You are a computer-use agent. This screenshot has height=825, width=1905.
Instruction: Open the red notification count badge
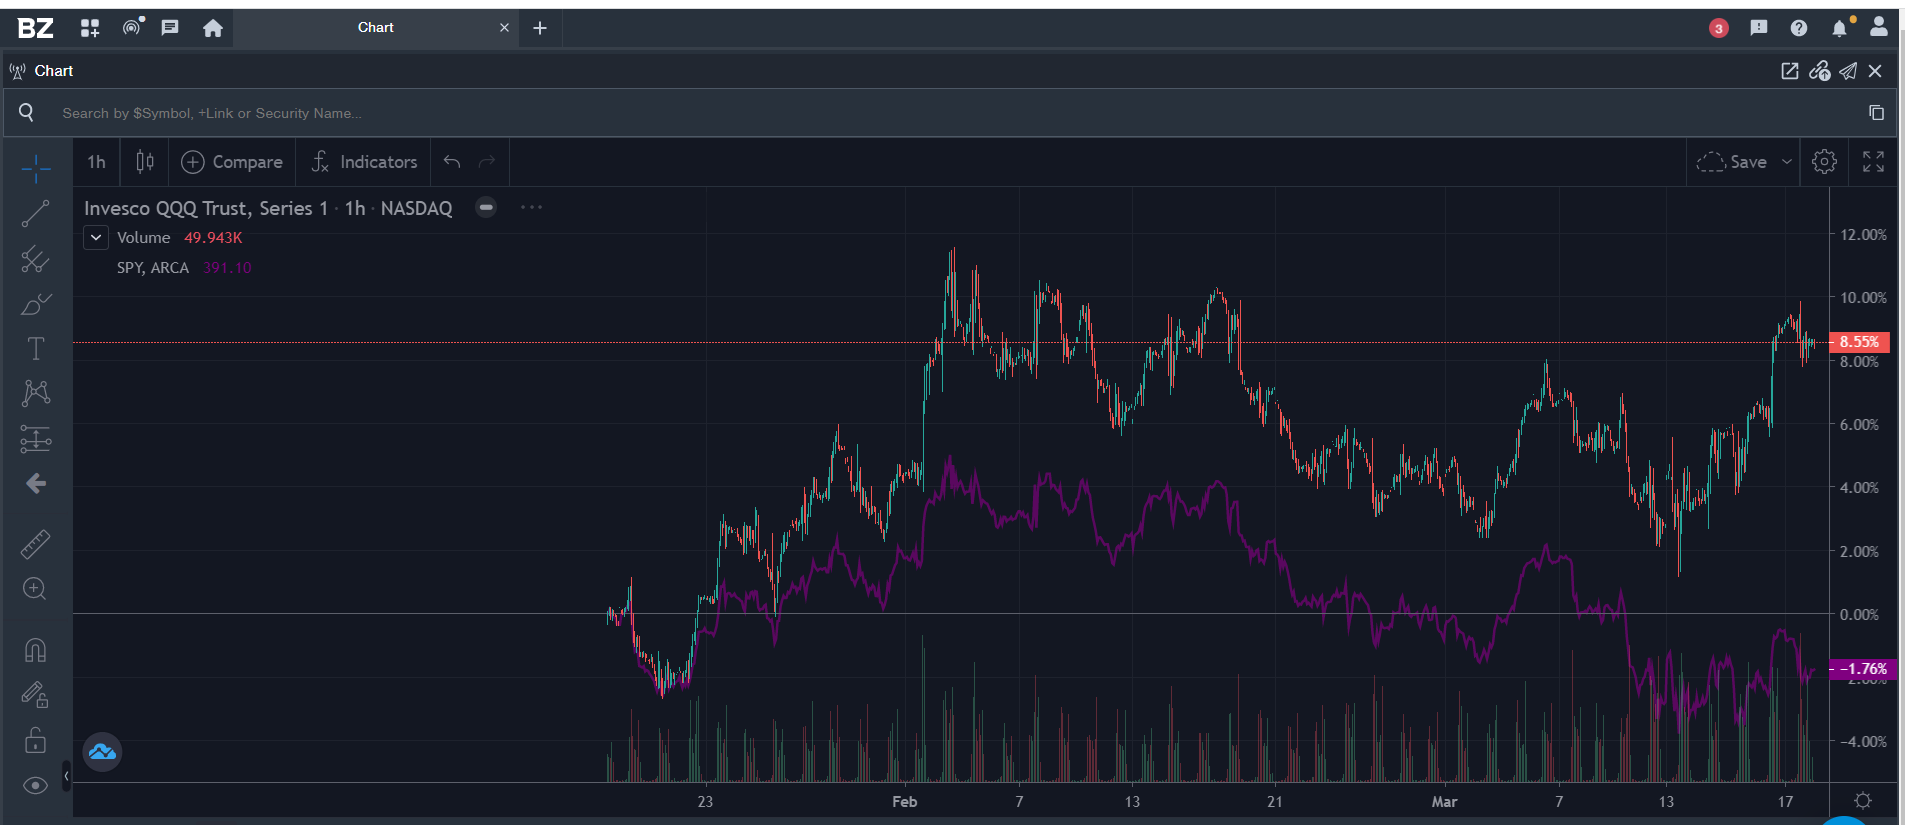[x=1718, y=28]
